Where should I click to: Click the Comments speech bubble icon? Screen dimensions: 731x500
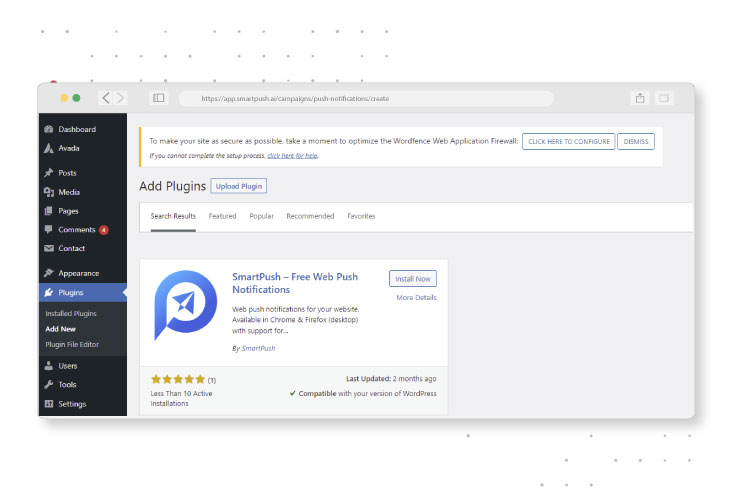pos(48,230)
